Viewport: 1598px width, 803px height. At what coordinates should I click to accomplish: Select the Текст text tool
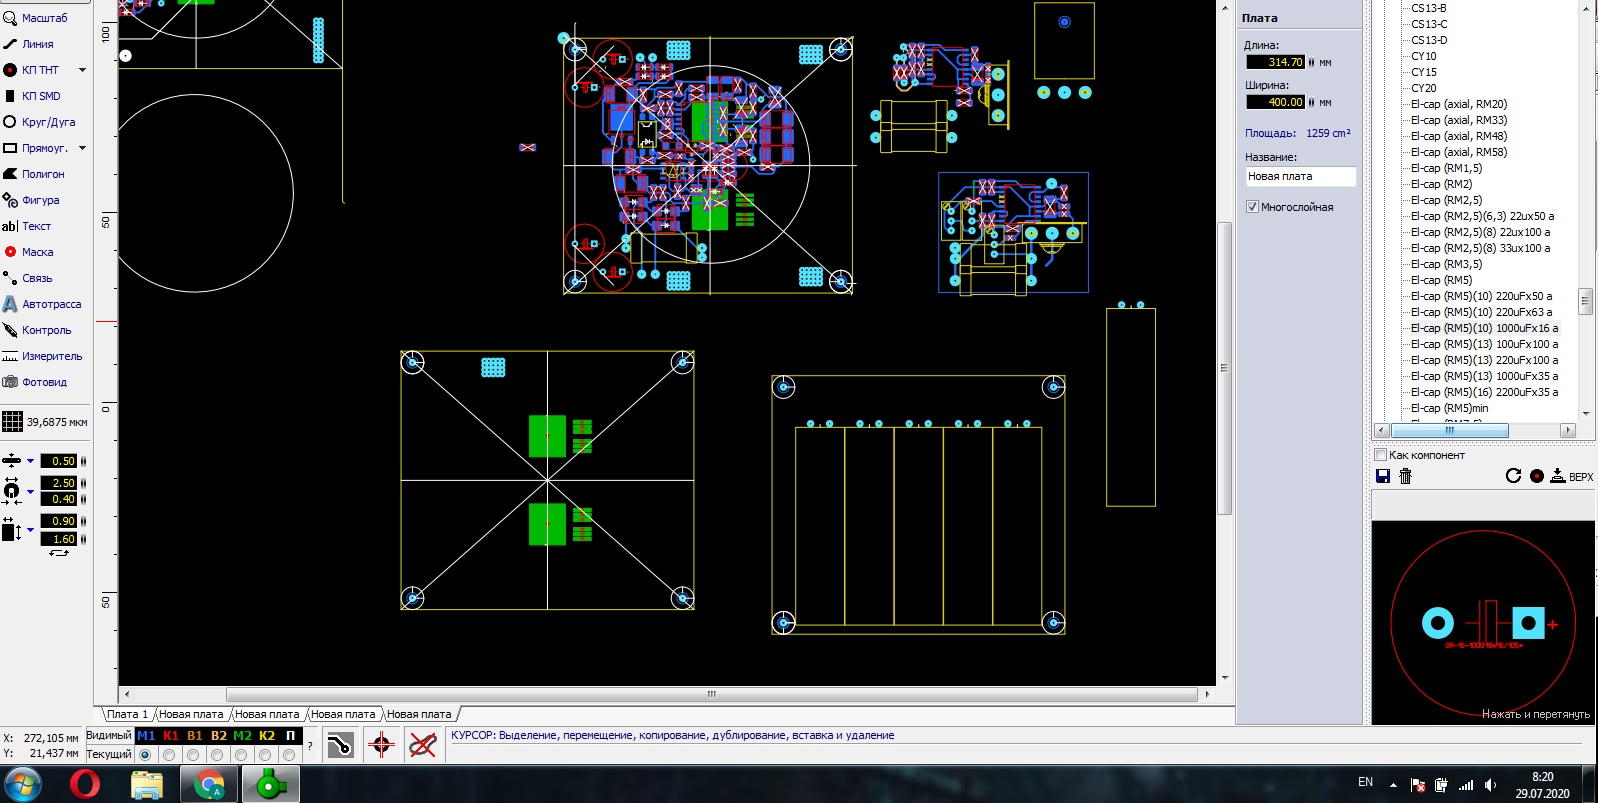[27, 226]
